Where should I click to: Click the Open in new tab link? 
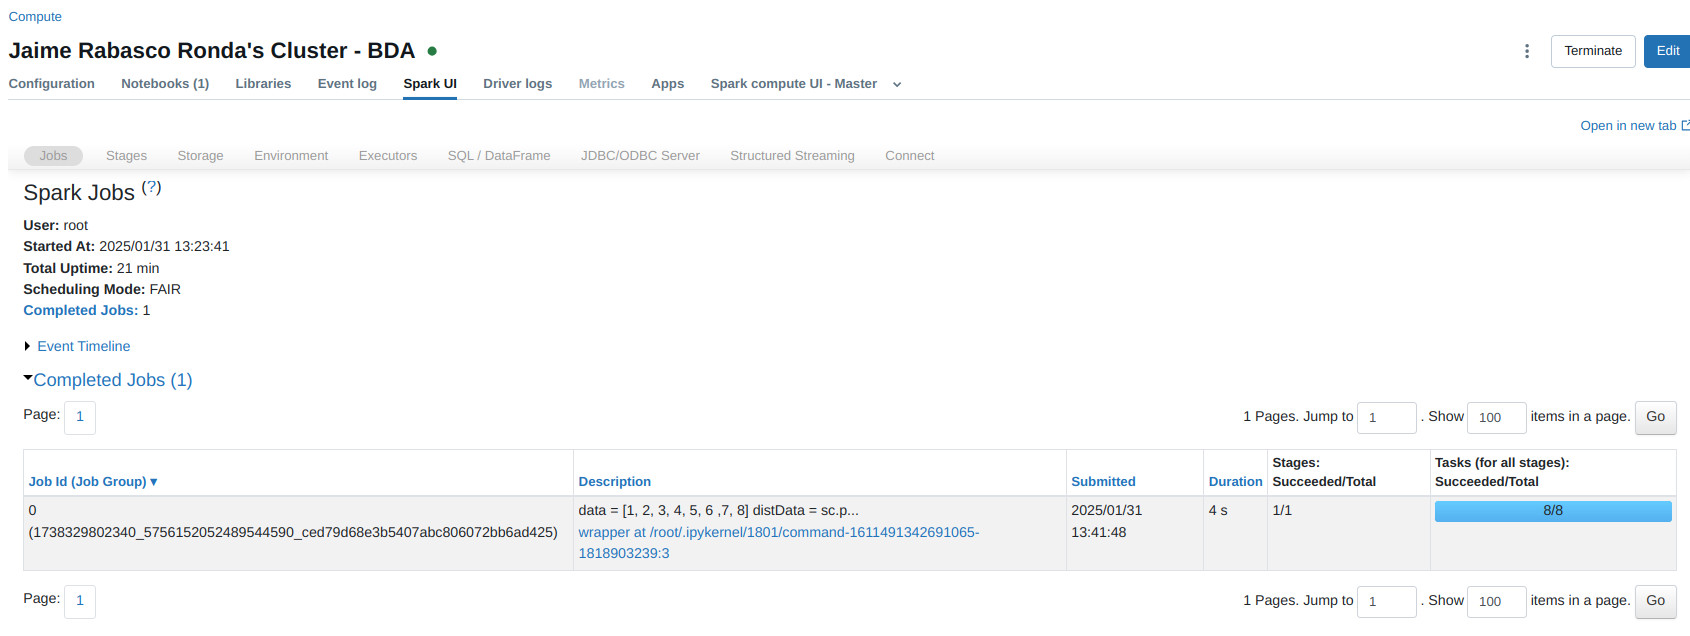click(x=1634, y=125)
